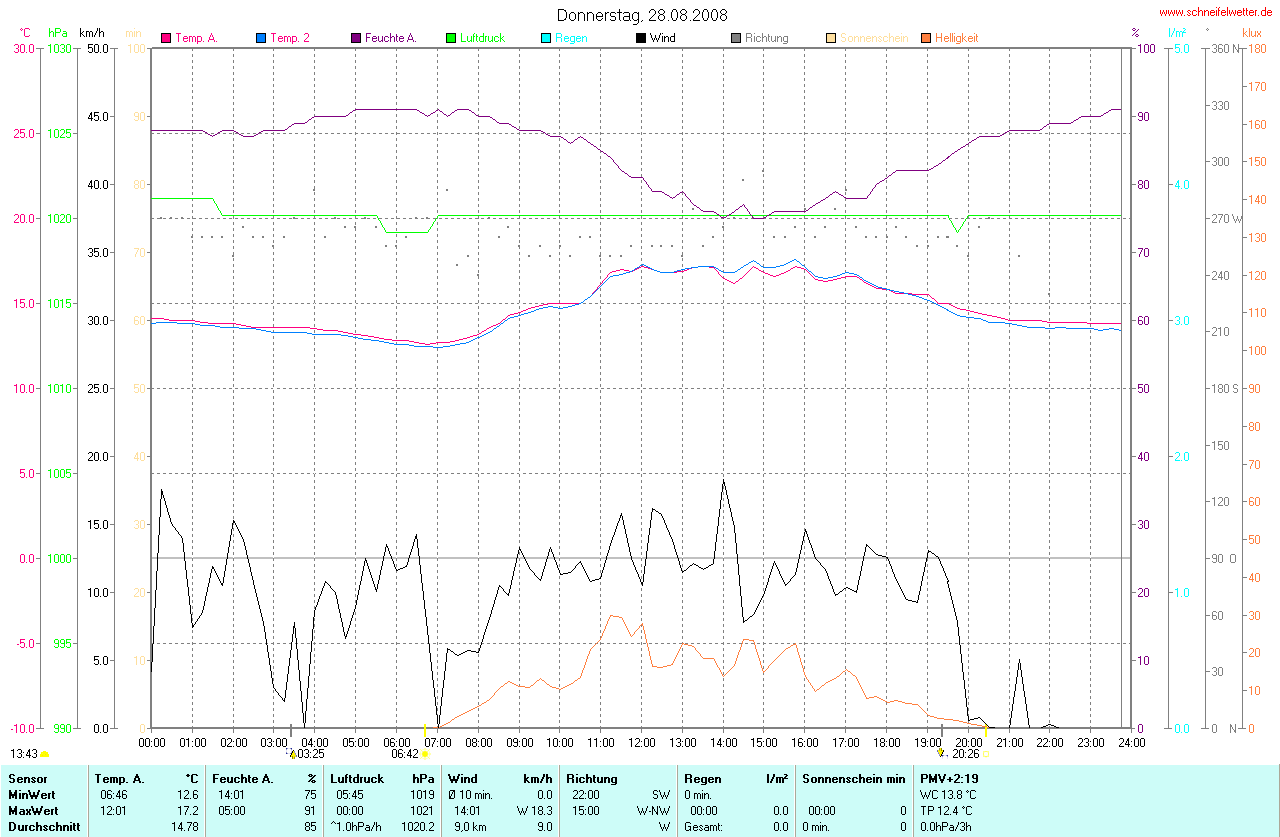The image size is (1280, 837).
Task: Click the Temp. 2 blue legend swatch
Action: (261, 38)
